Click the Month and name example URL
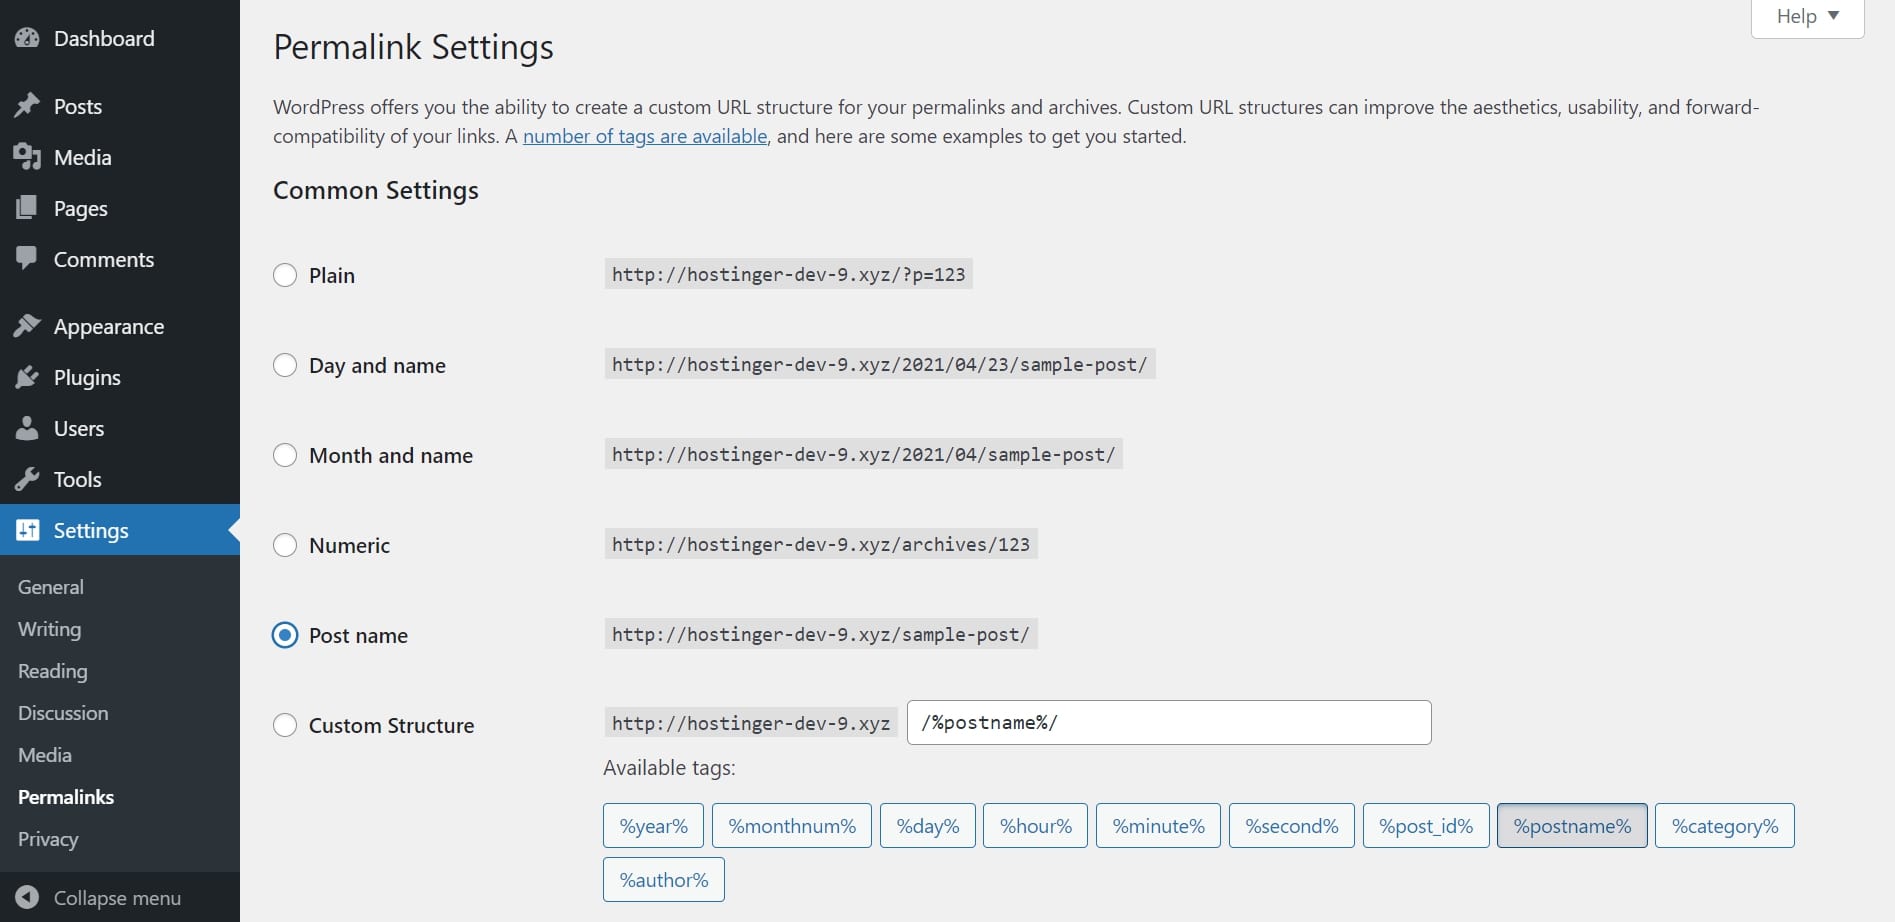This screenshot has height=922, width=1895. (x=864, y=454)
